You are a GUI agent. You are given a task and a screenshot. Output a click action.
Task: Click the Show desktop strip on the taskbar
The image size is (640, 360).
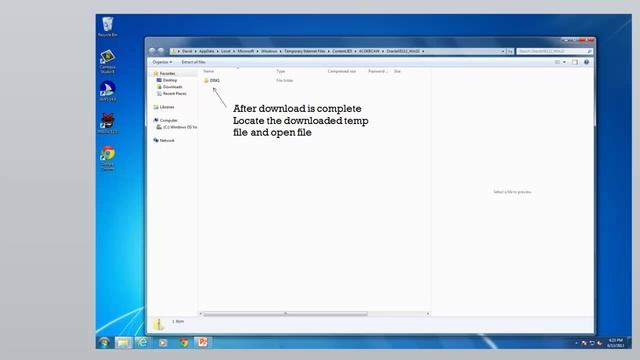[629, 343]
